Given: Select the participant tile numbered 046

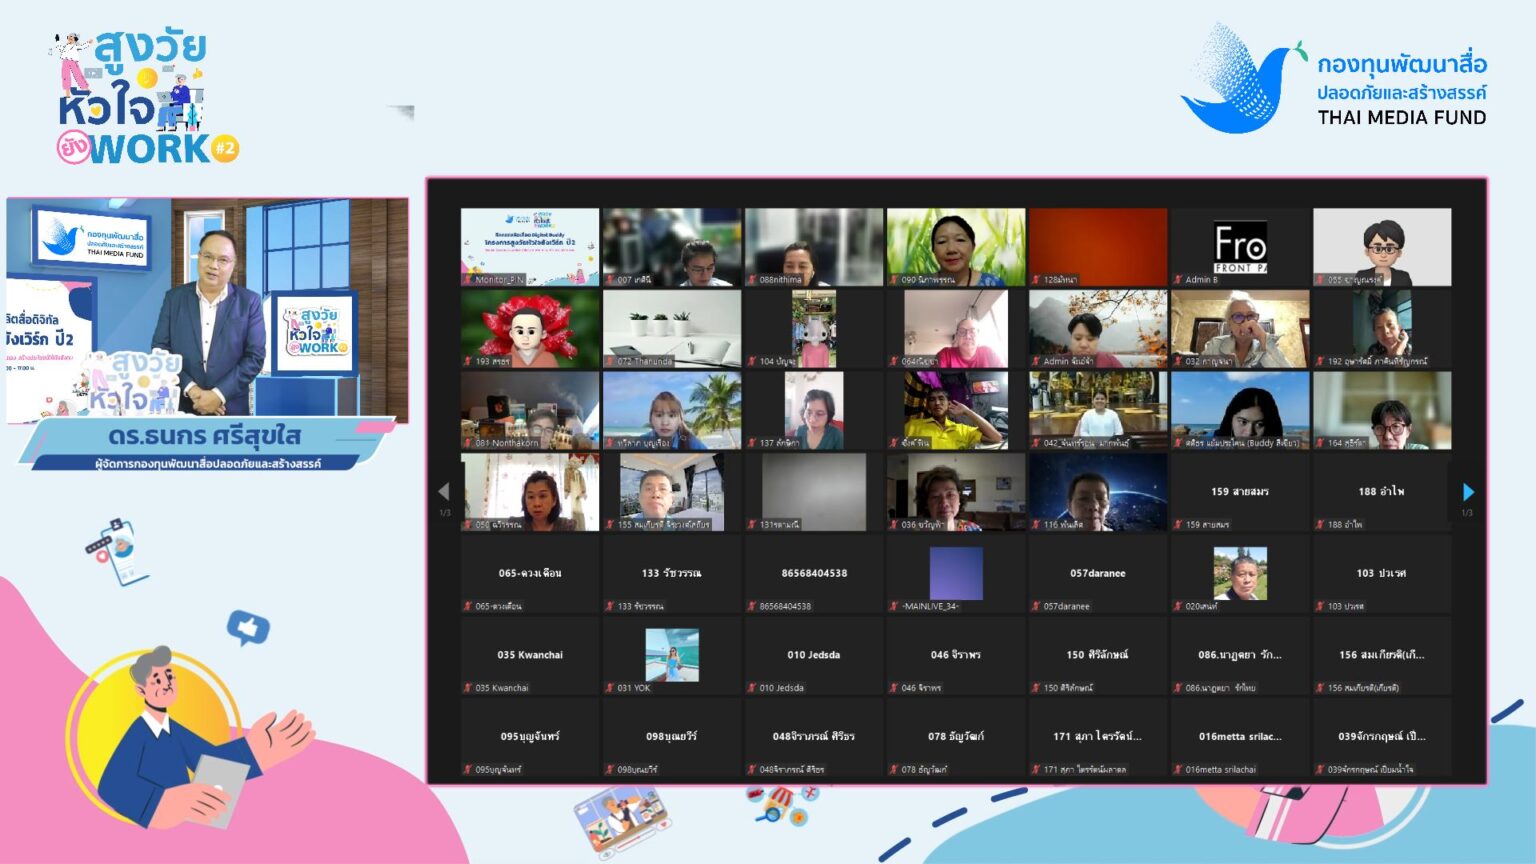Looking at the screenshot, I should (x=956, y=656).
